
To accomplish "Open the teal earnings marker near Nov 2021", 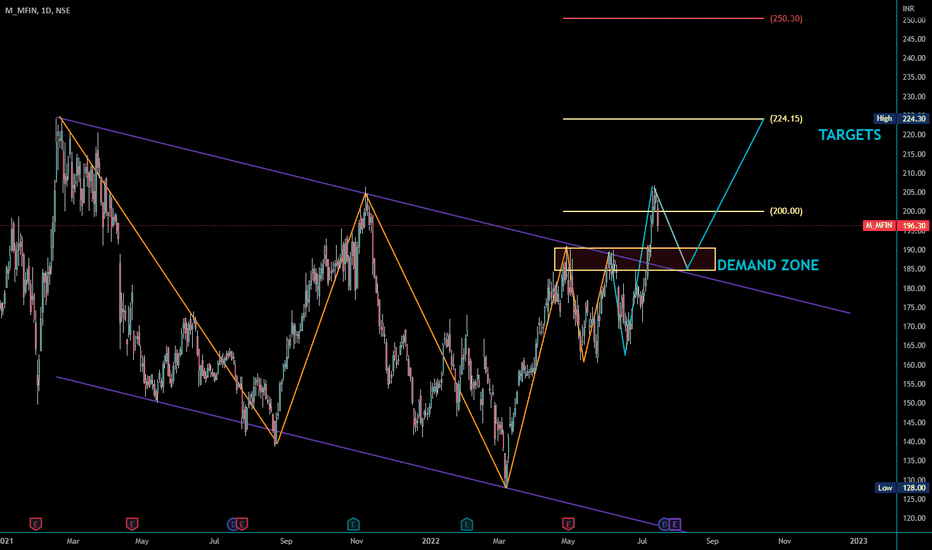I will tap(353, 524).
